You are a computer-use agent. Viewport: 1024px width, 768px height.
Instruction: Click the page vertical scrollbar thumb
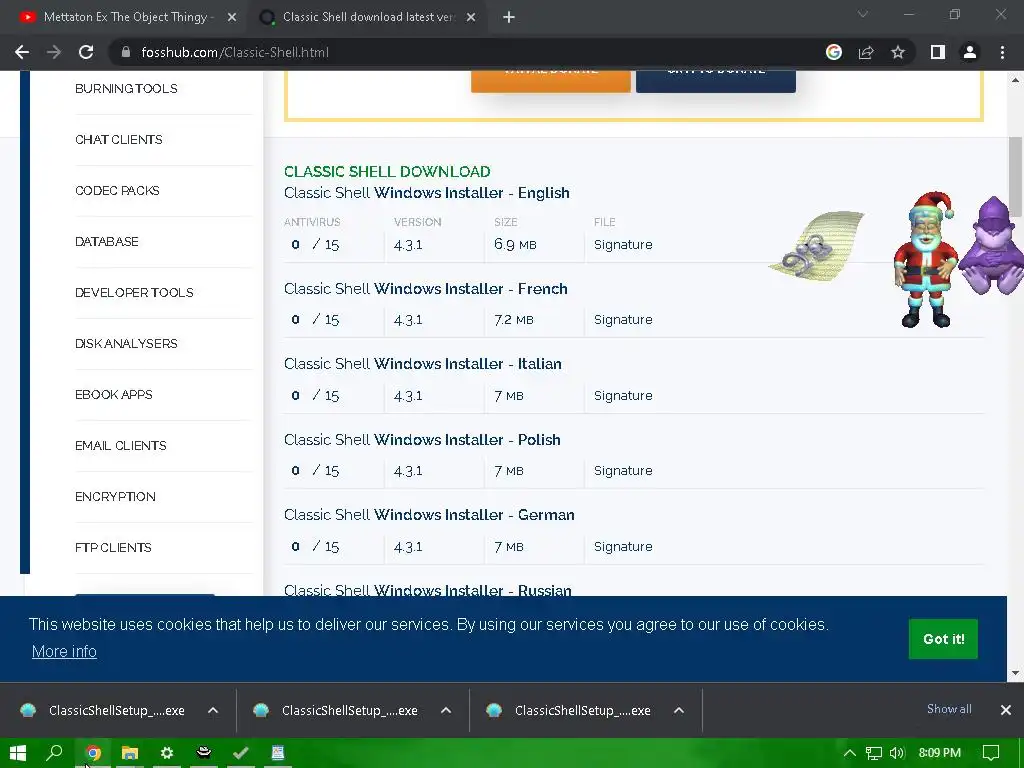1014,176
